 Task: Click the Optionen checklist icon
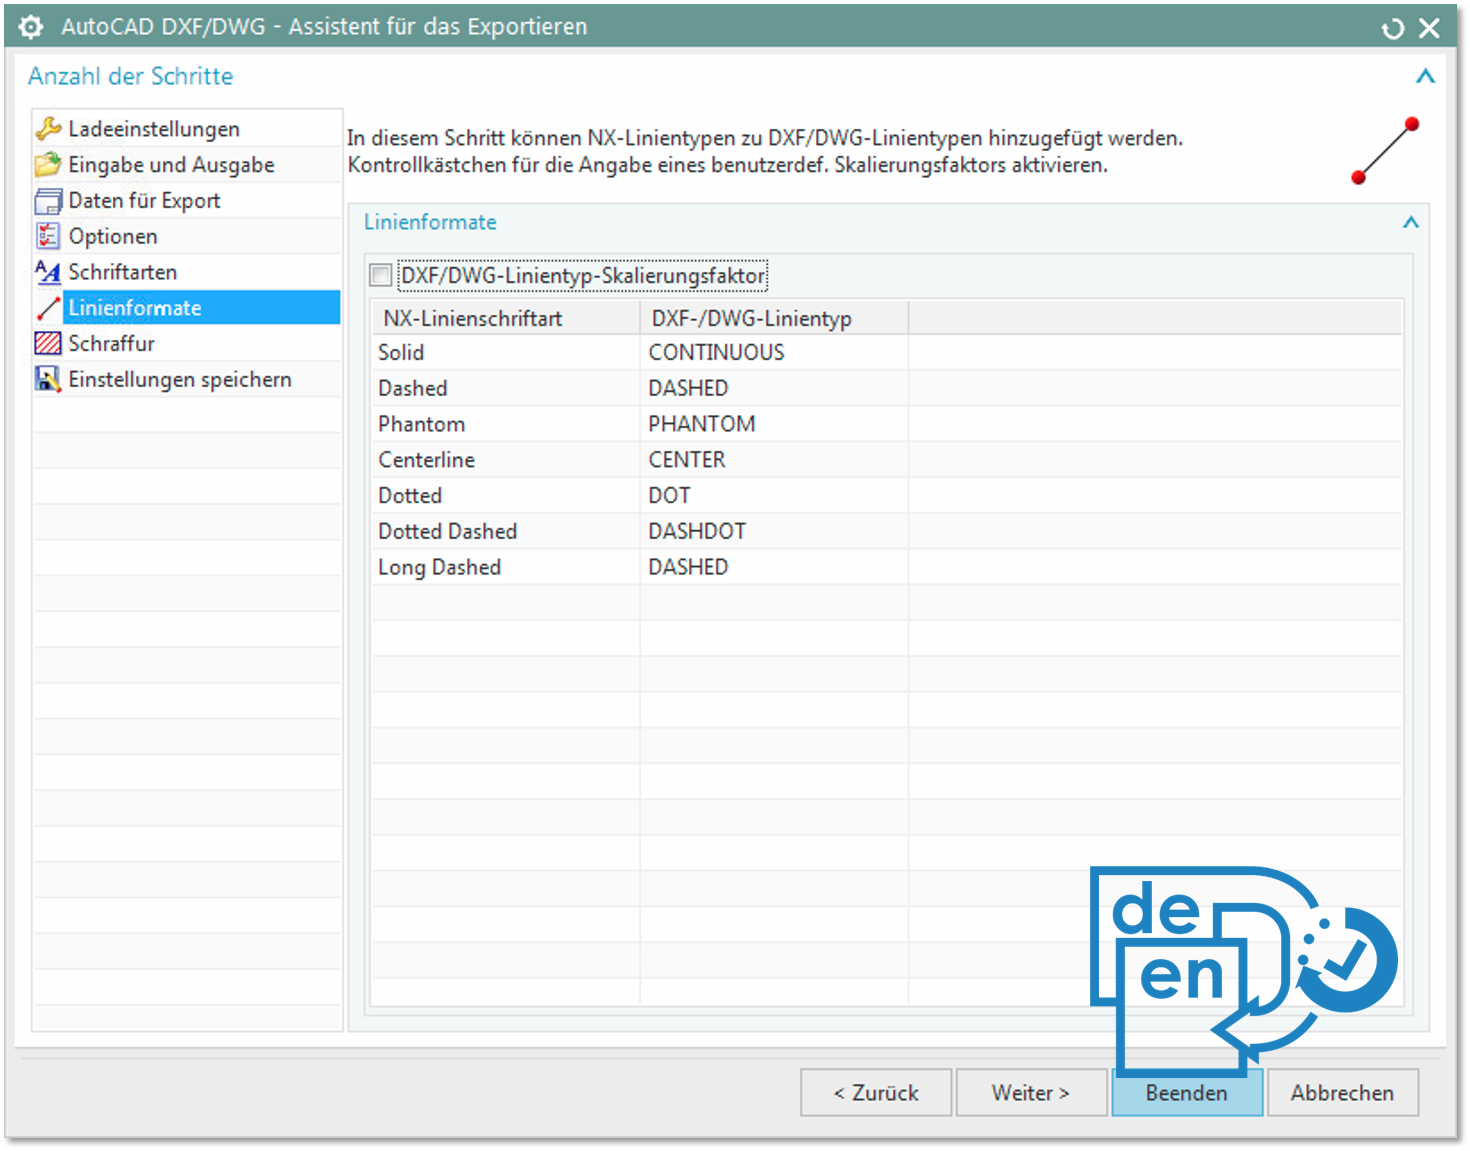click(x=48, y=236)
